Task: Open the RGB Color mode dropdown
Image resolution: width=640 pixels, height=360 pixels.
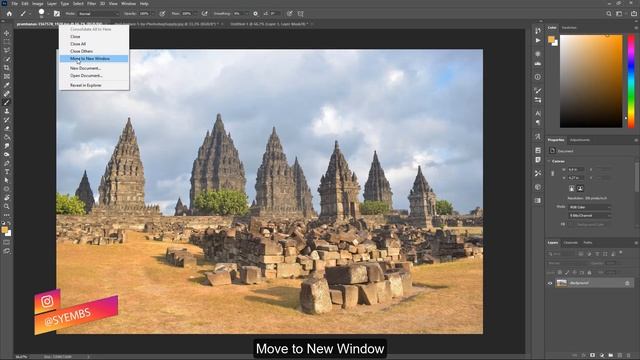Action: [590, 207]
